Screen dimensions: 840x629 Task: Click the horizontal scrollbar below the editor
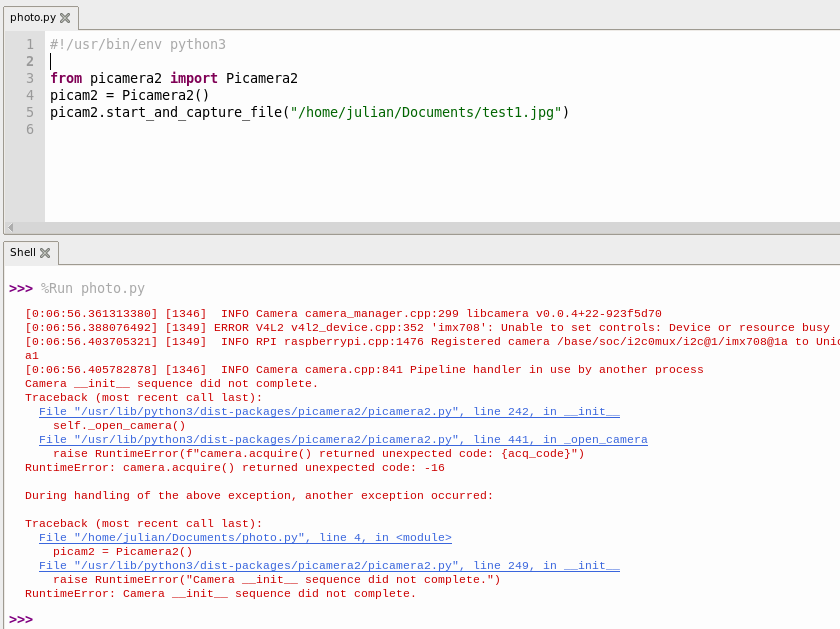(400, 228)
